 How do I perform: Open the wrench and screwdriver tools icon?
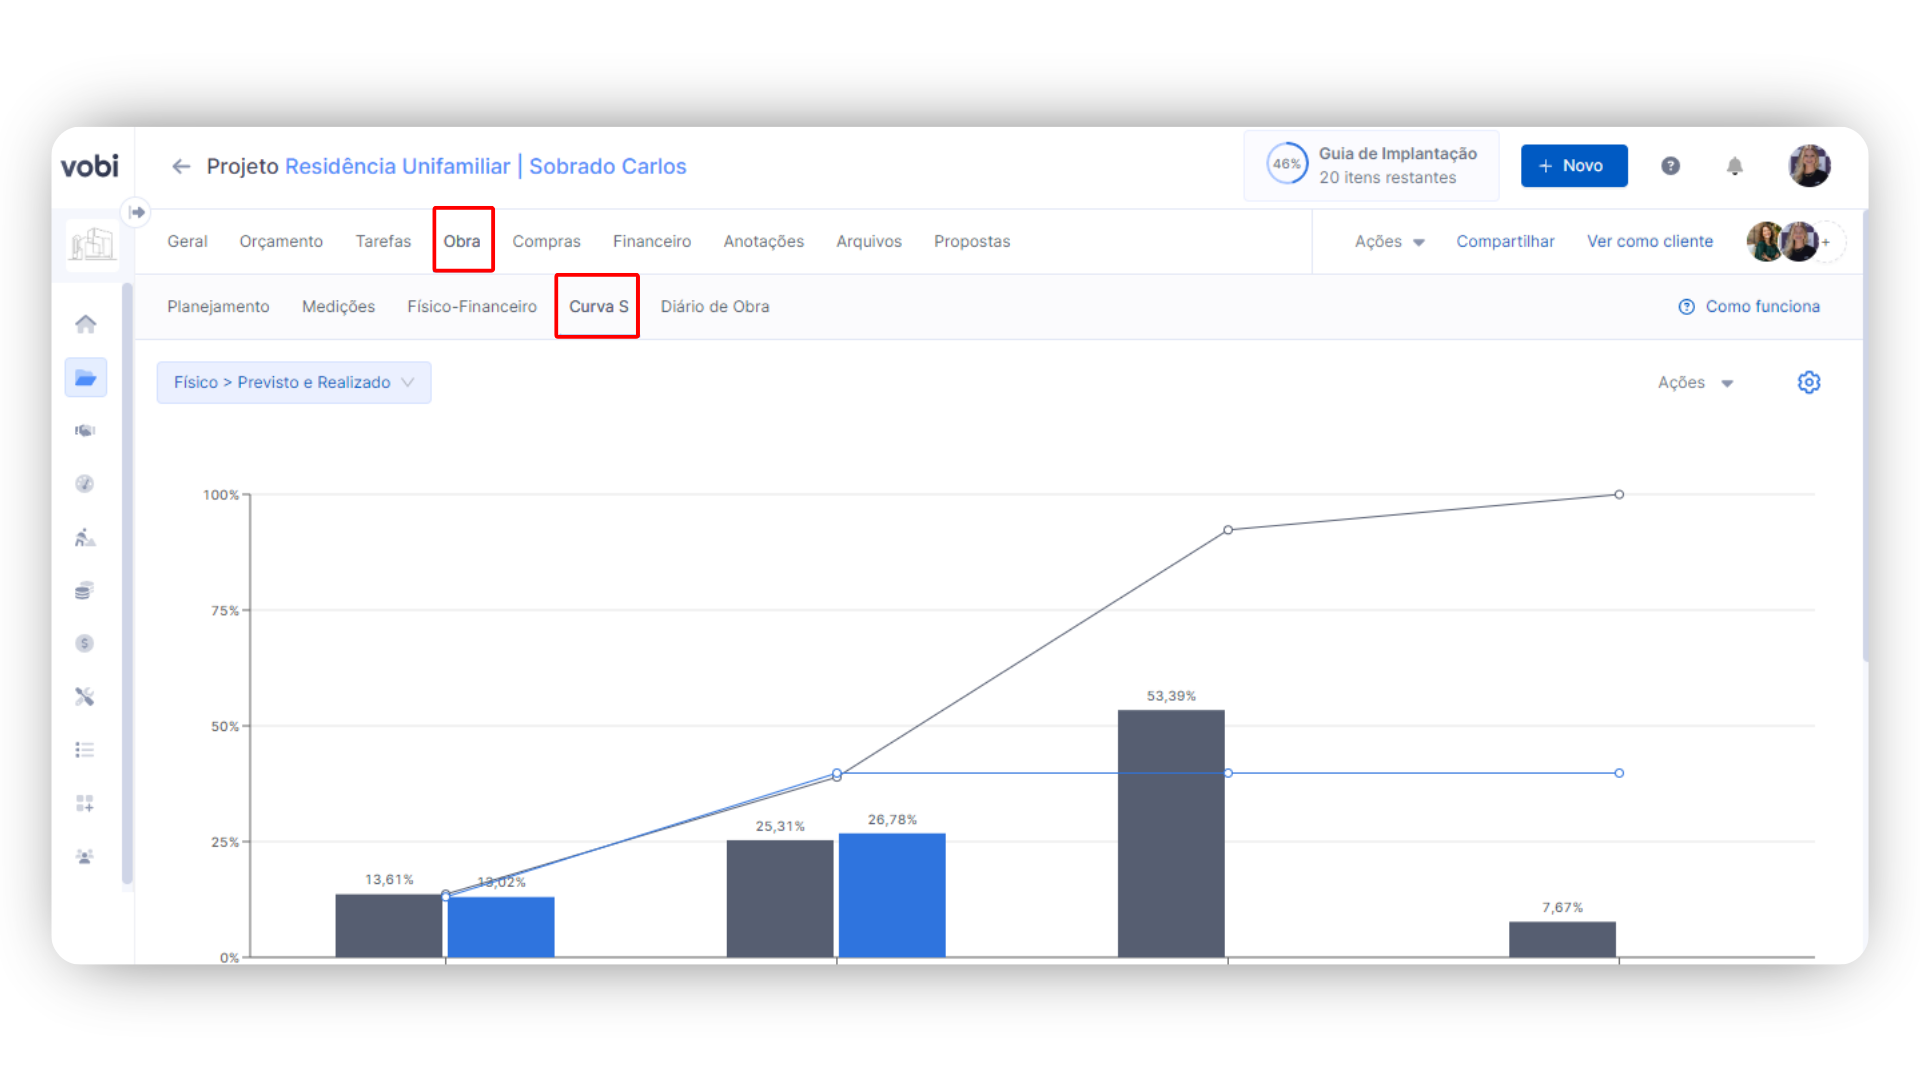(85, 697)
